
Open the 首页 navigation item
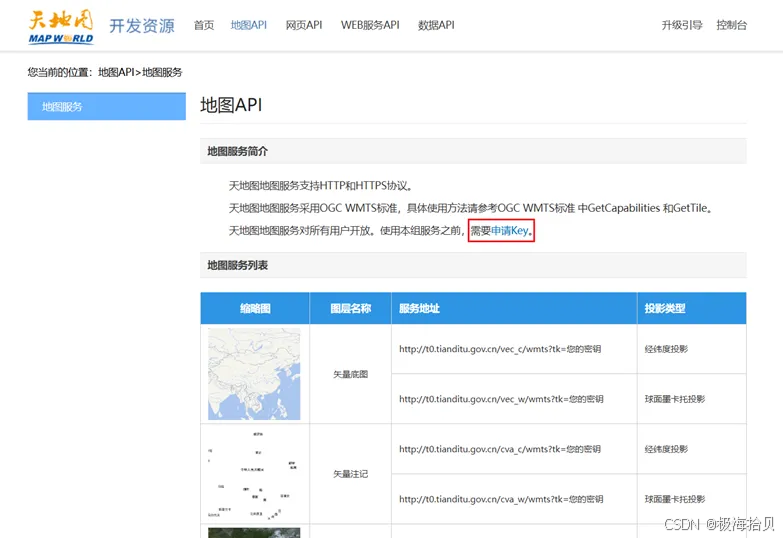click(x=204, y=25)
